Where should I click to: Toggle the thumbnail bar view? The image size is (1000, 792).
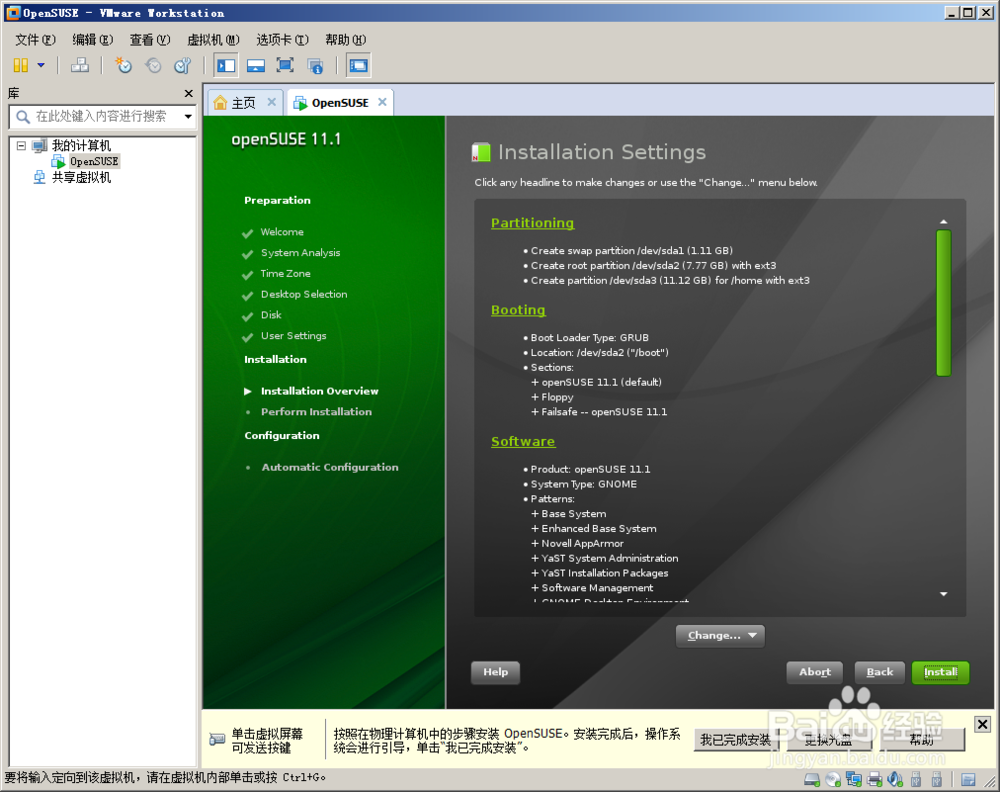click(x=256, y=65)
